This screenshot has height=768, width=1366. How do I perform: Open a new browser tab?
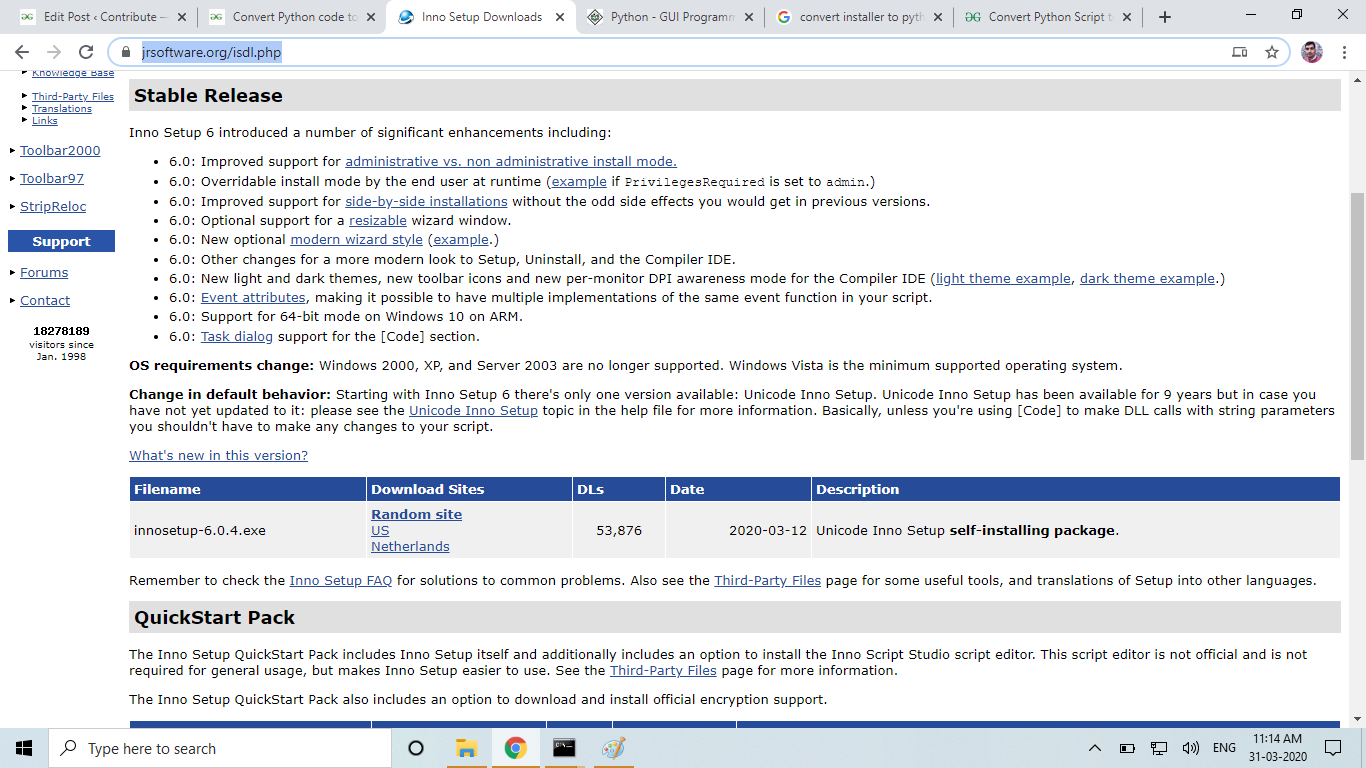point(1164,17)
